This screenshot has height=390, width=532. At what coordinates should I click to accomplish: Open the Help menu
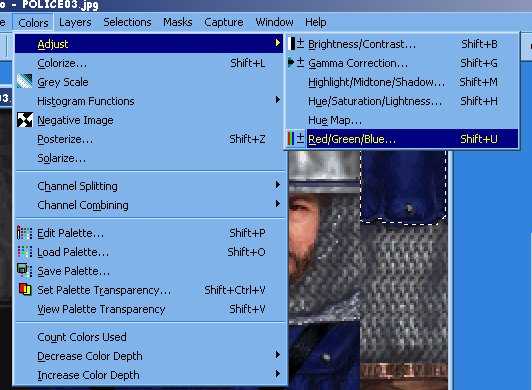click(316, 22)
